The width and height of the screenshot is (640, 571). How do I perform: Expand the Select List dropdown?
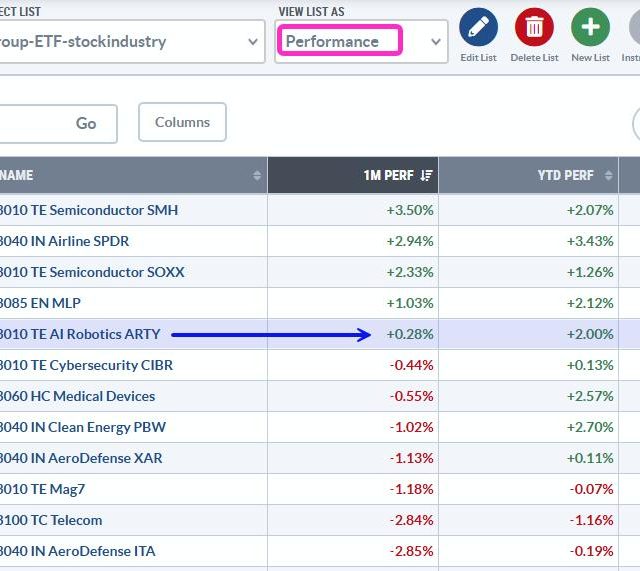click(x=130, y=42)
